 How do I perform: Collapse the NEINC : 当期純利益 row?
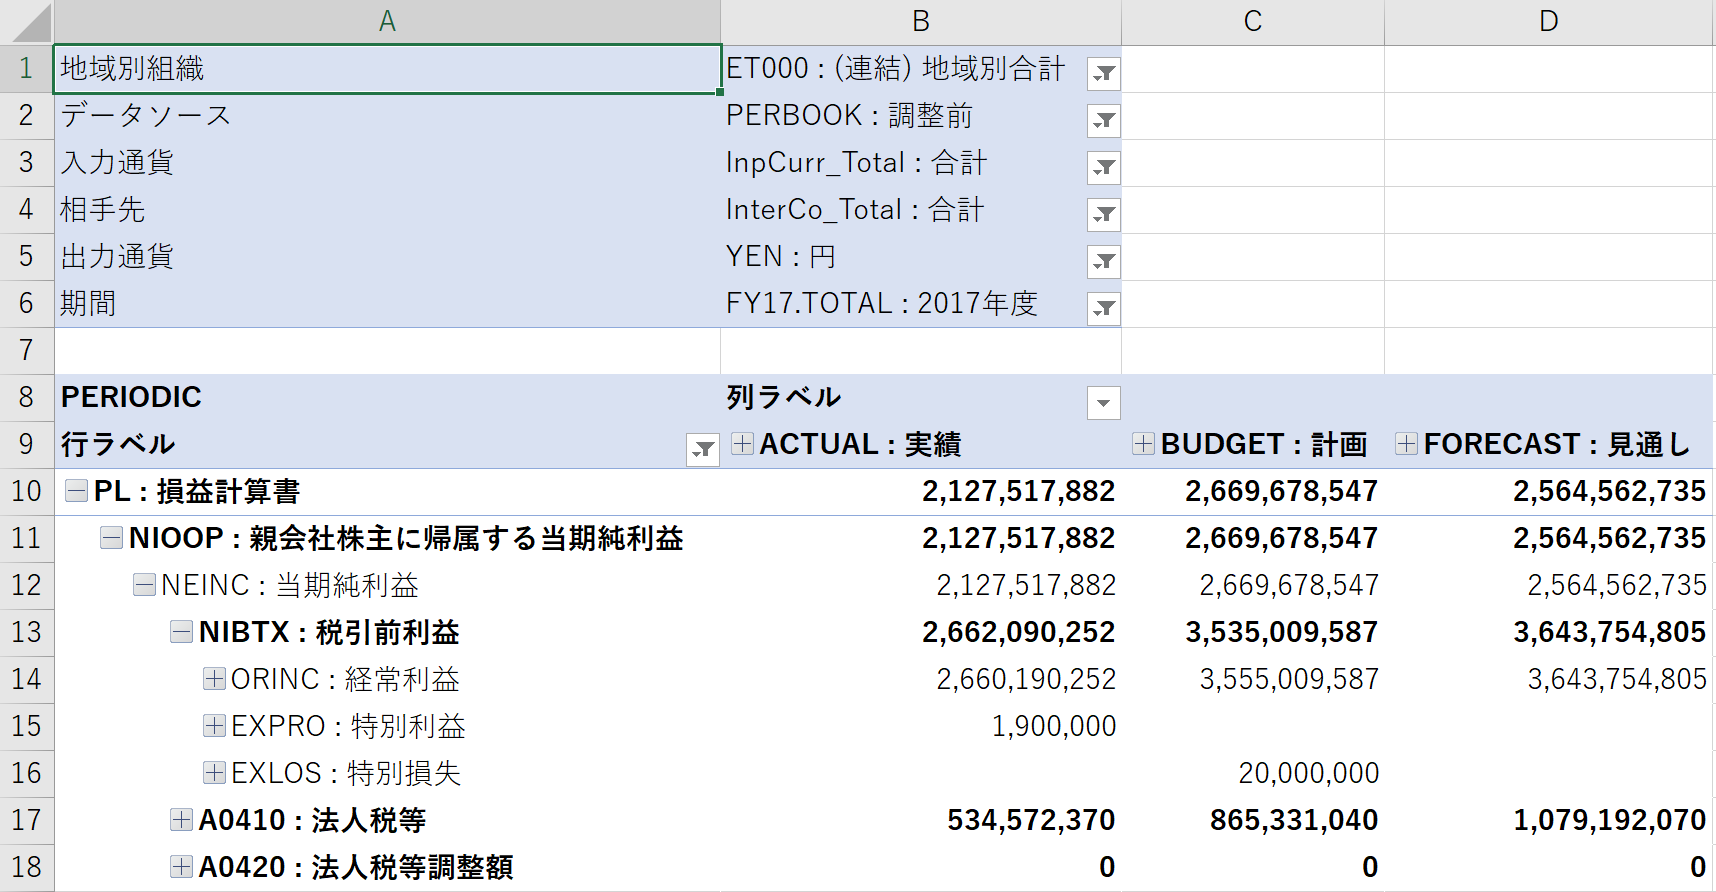144,584
